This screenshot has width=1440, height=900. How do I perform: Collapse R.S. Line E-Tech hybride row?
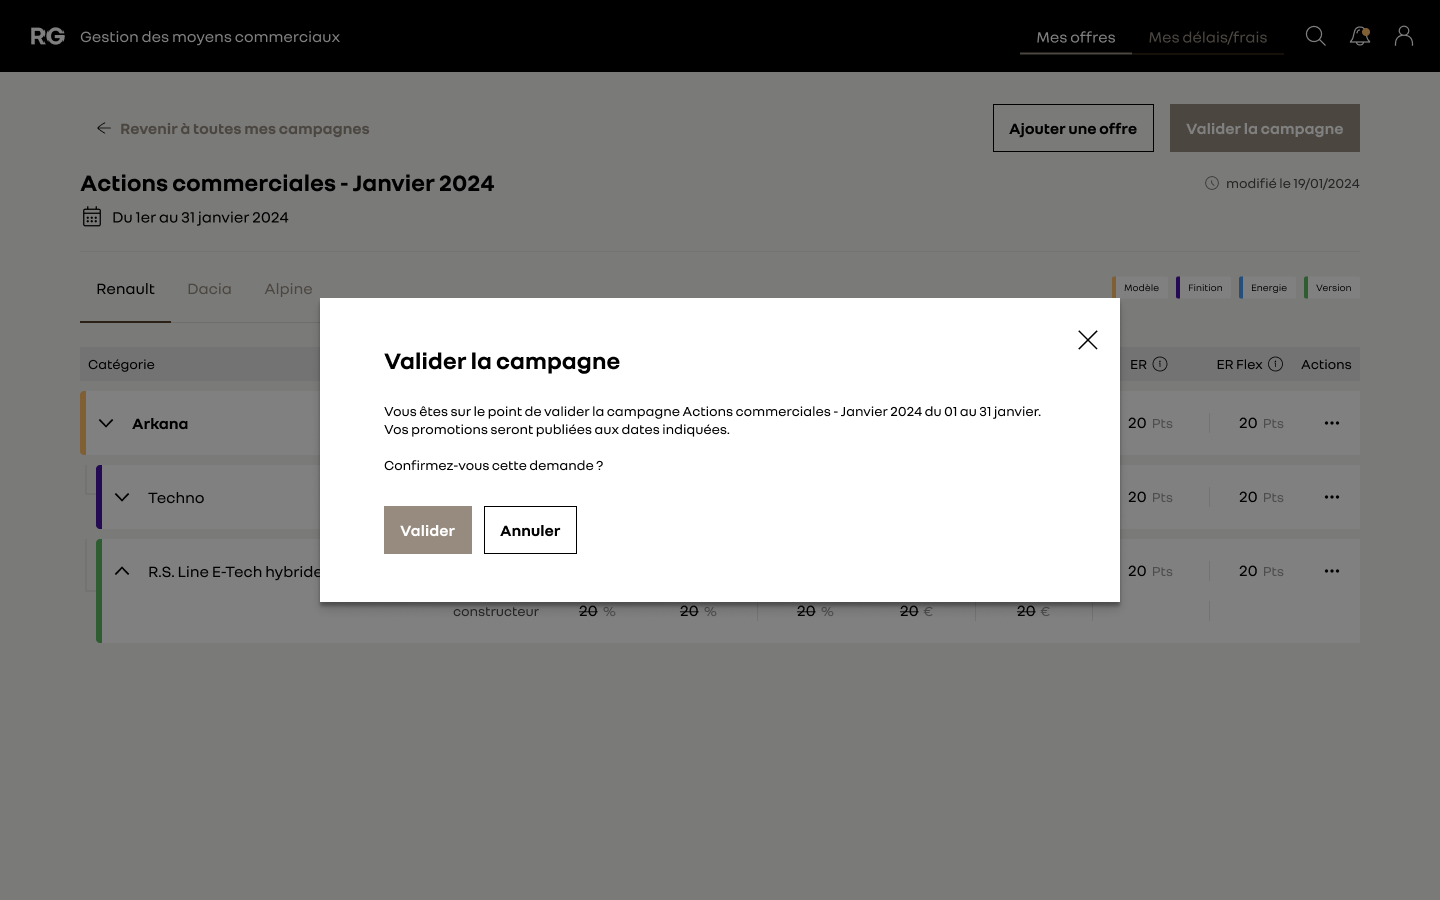click(122, 571)
